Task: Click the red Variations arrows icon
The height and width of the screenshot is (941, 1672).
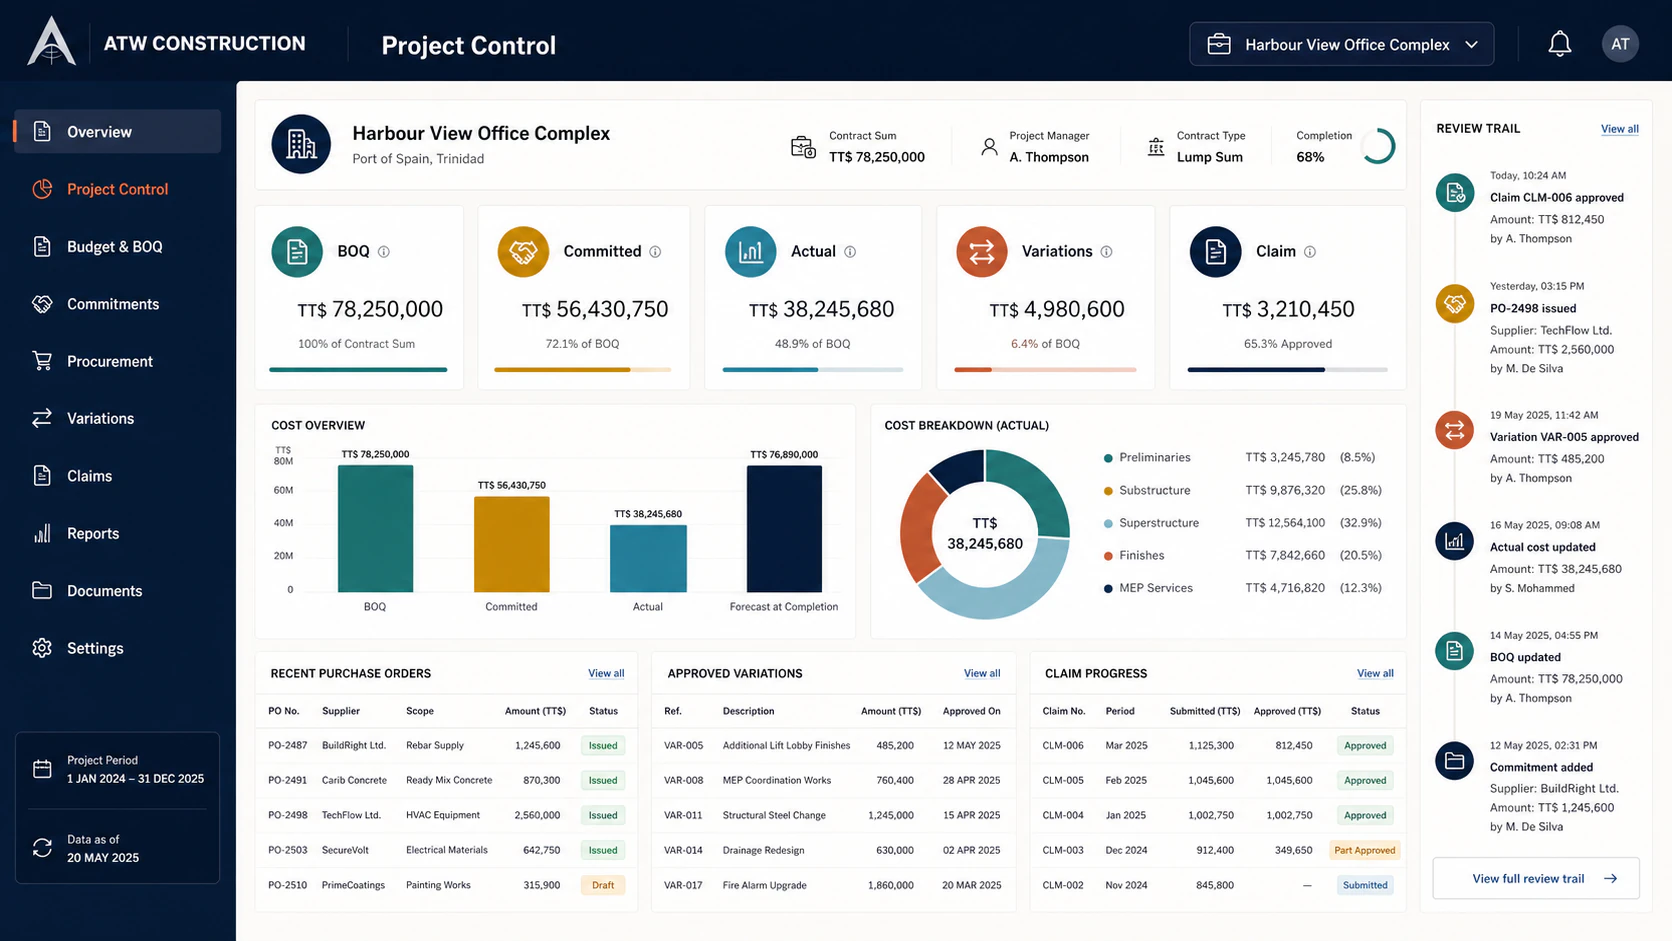Action: pos(981,252)
